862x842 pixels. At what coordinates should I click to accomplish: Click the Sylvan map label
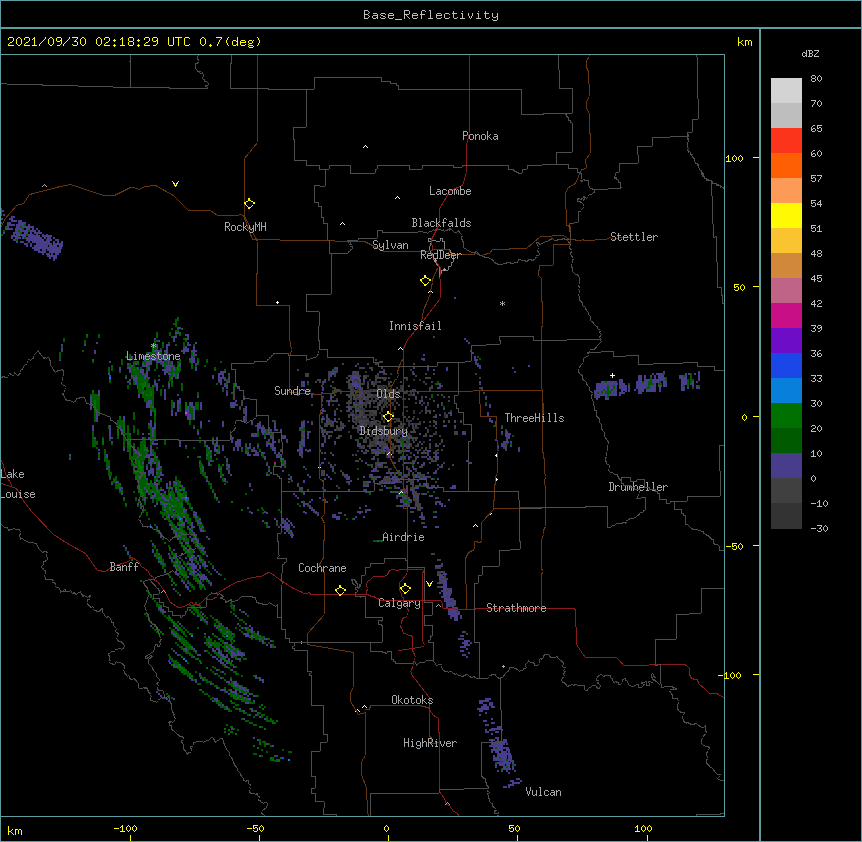pyautogui.click(x=390, y=245)
